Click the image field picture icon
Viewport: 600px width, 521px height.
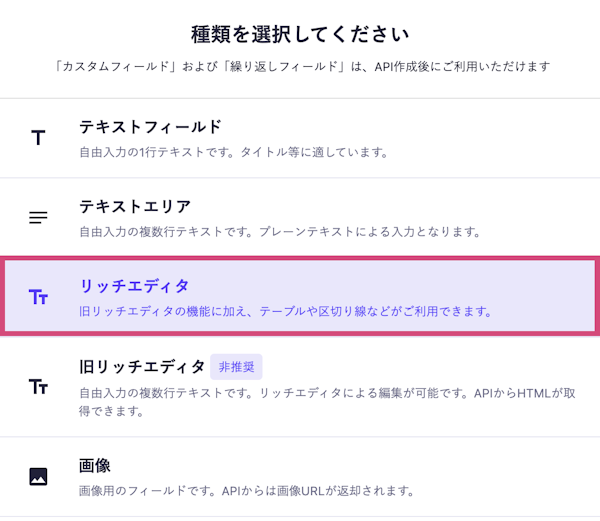pyautogui.click(x=38, y=476)
